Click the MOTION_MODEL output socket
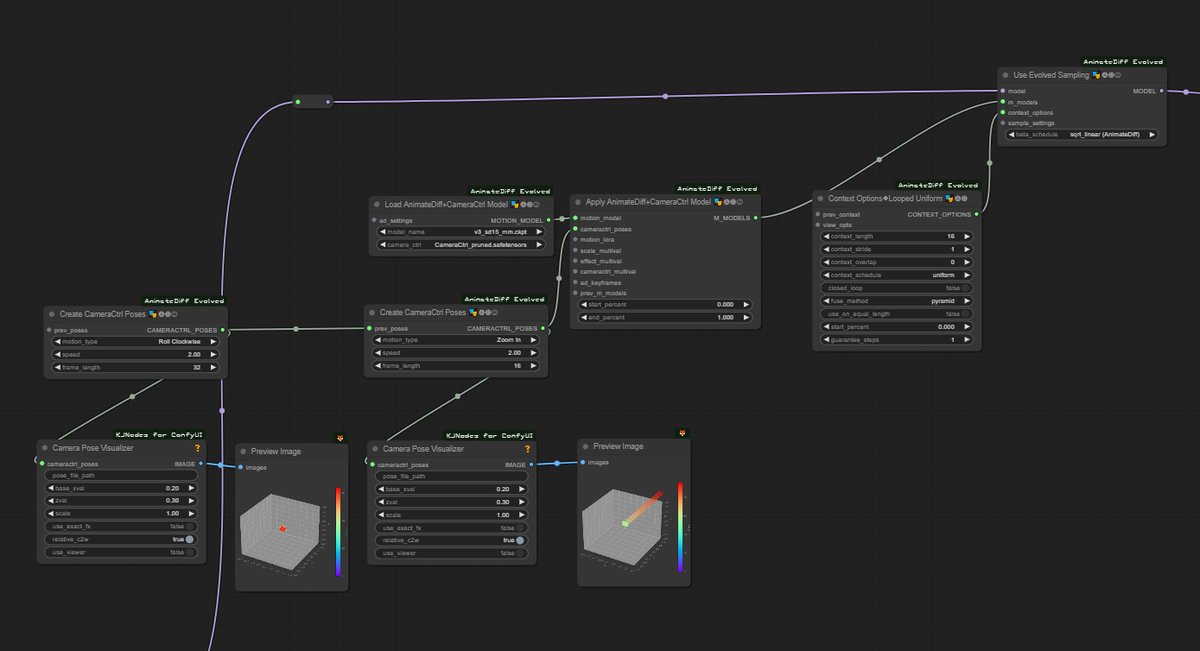Image resolution: width=1200 pixels, height=651 pixels. pyautogui.click(x=548, y=220)
